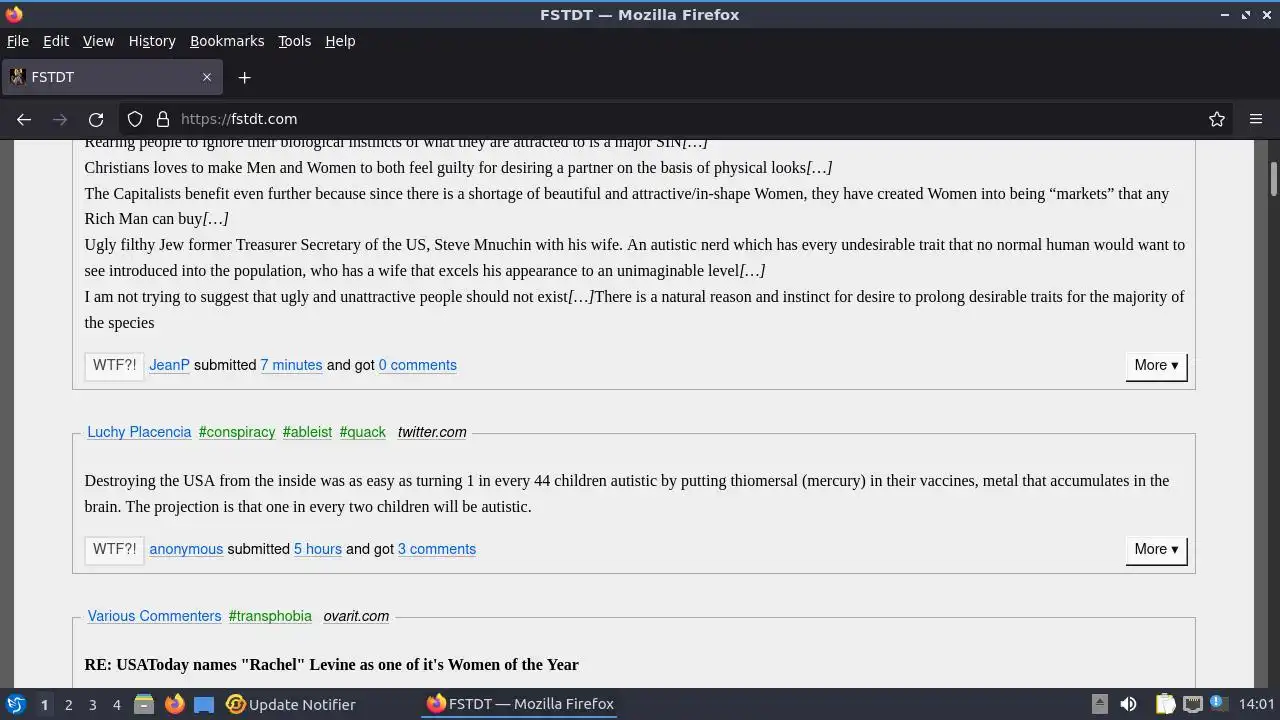Open the Edit menu

click(55, 41)
